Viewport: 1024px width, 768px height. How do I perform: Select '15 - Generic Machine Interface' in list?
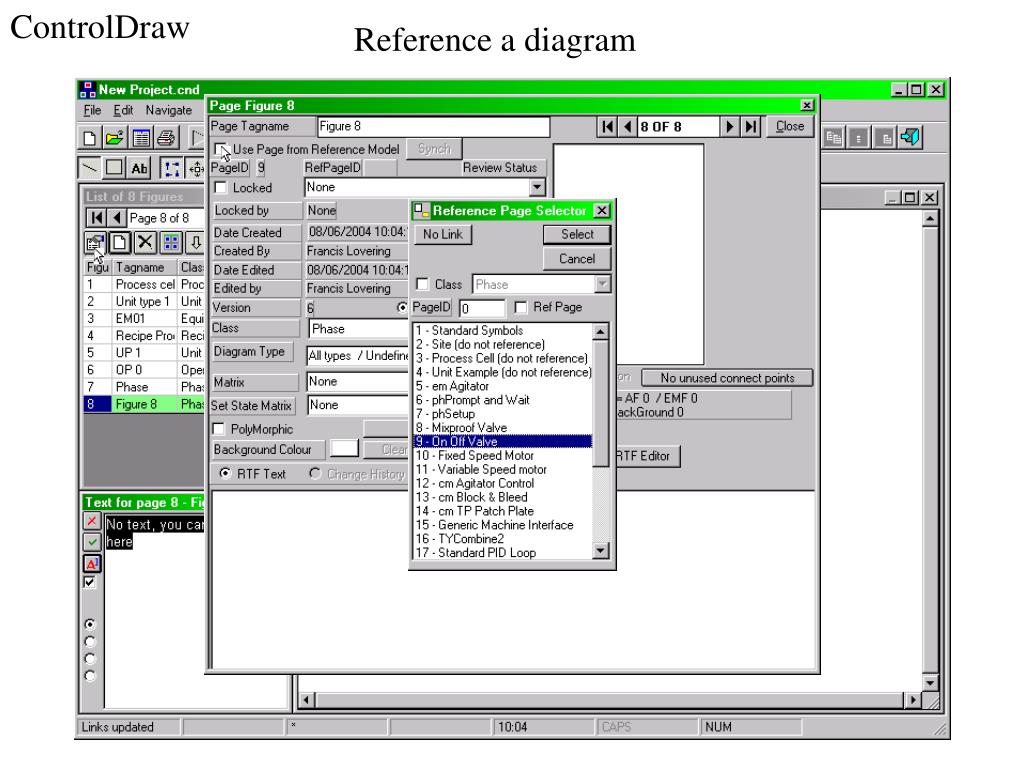pos(503,525)
